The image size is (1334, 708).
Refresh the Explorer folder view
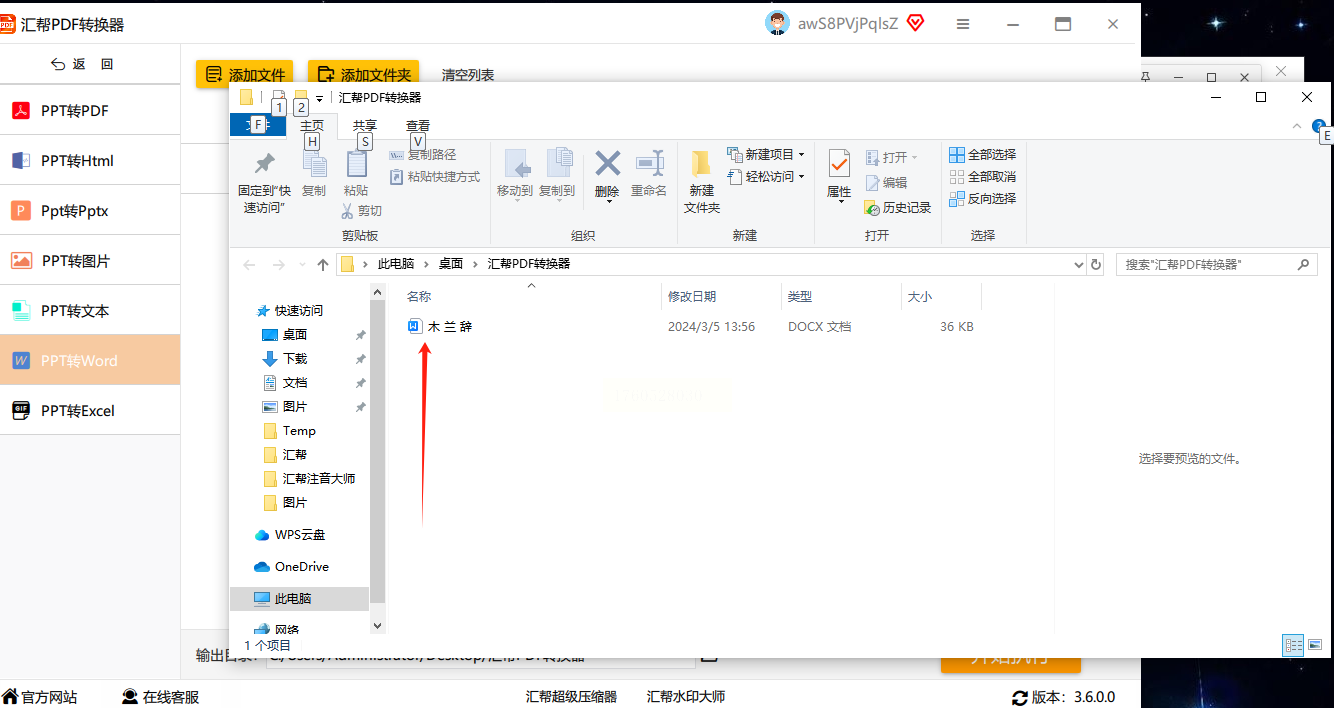point(1096,265)
